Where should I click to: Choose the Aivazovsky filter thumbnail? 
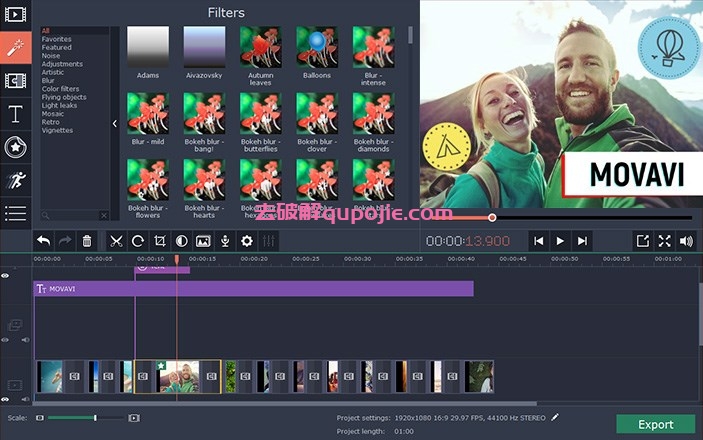(x=204, y=47)
